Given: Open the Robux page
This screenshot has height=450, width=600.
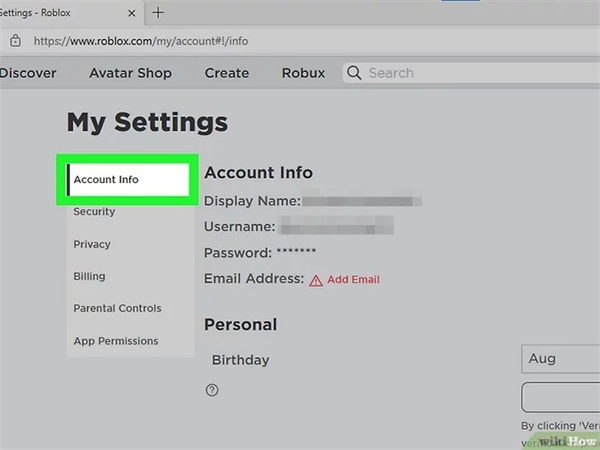Looking at the screenshot, I should pyautogui.click(x=303, y=73).
